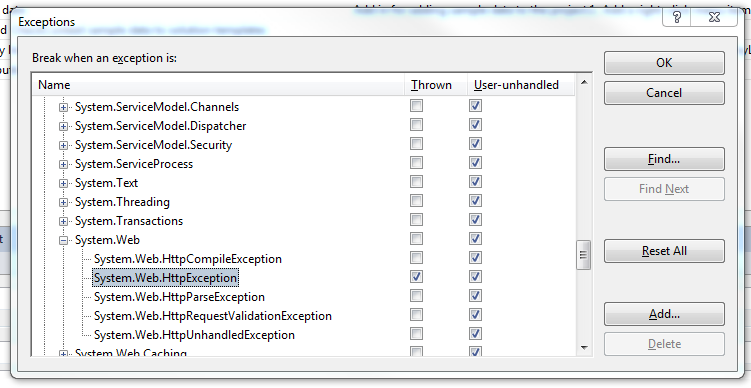Click the Name column header
This screenshot has width=751, height=388.
(218, 85)
